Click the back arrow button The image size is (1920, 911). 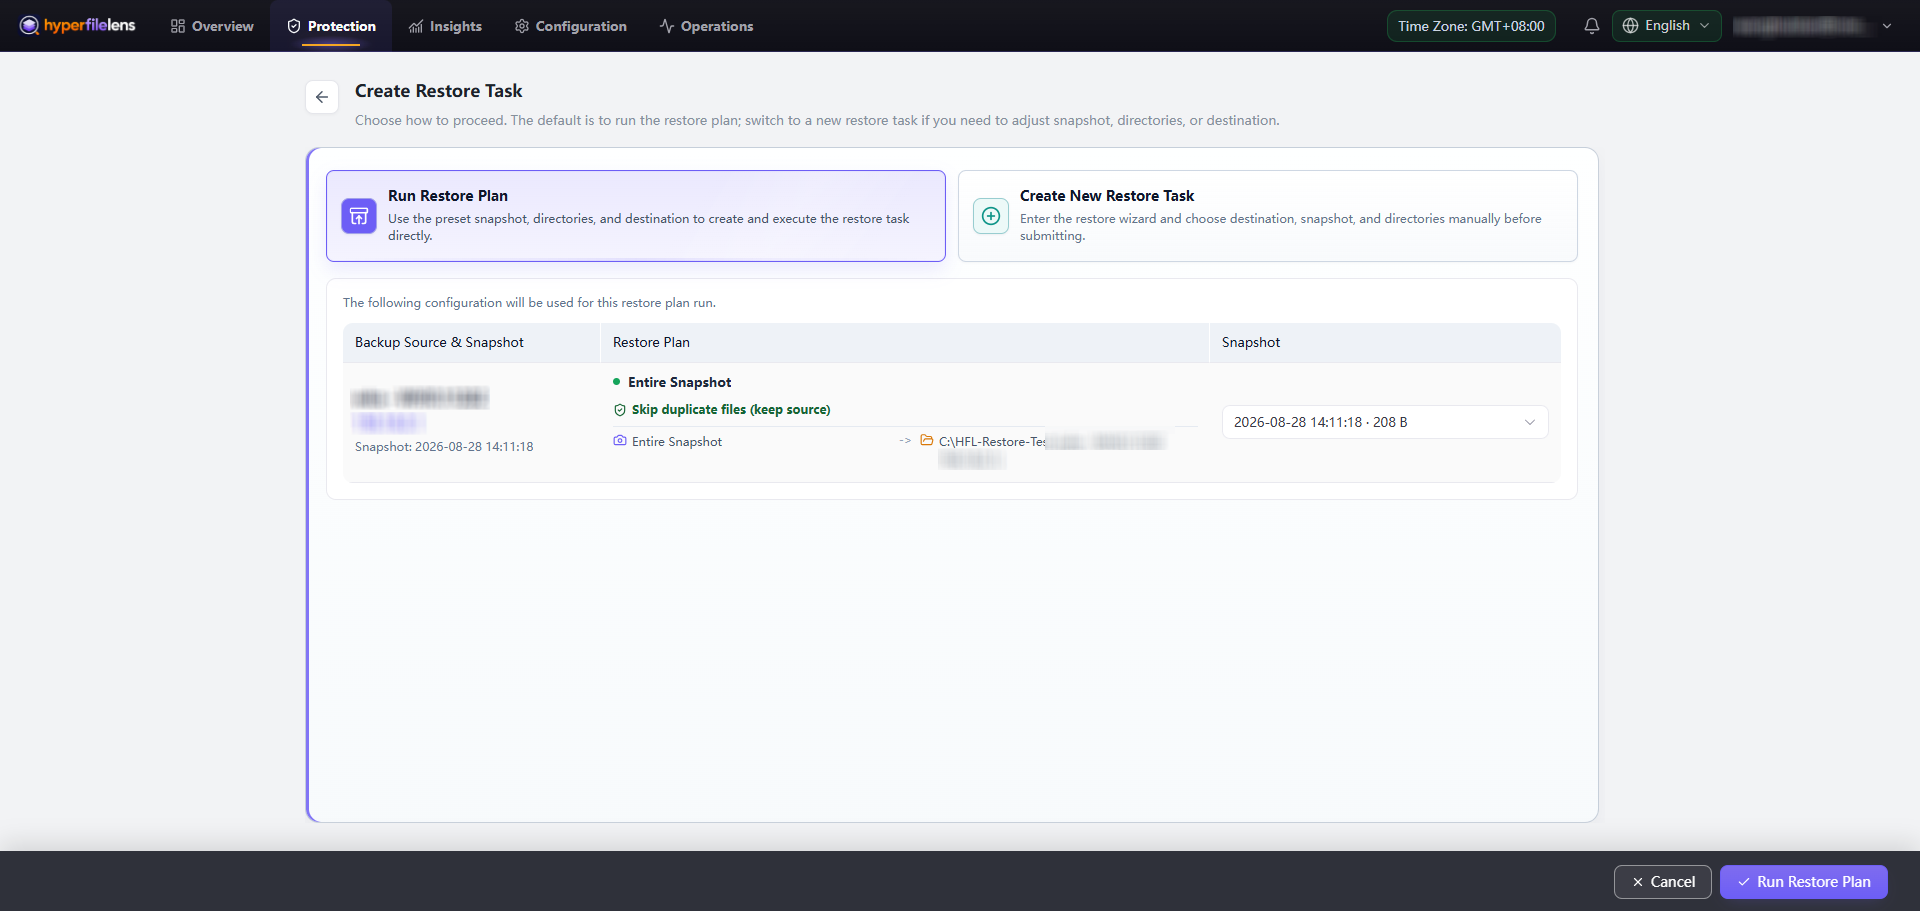(x=322, y=97)
